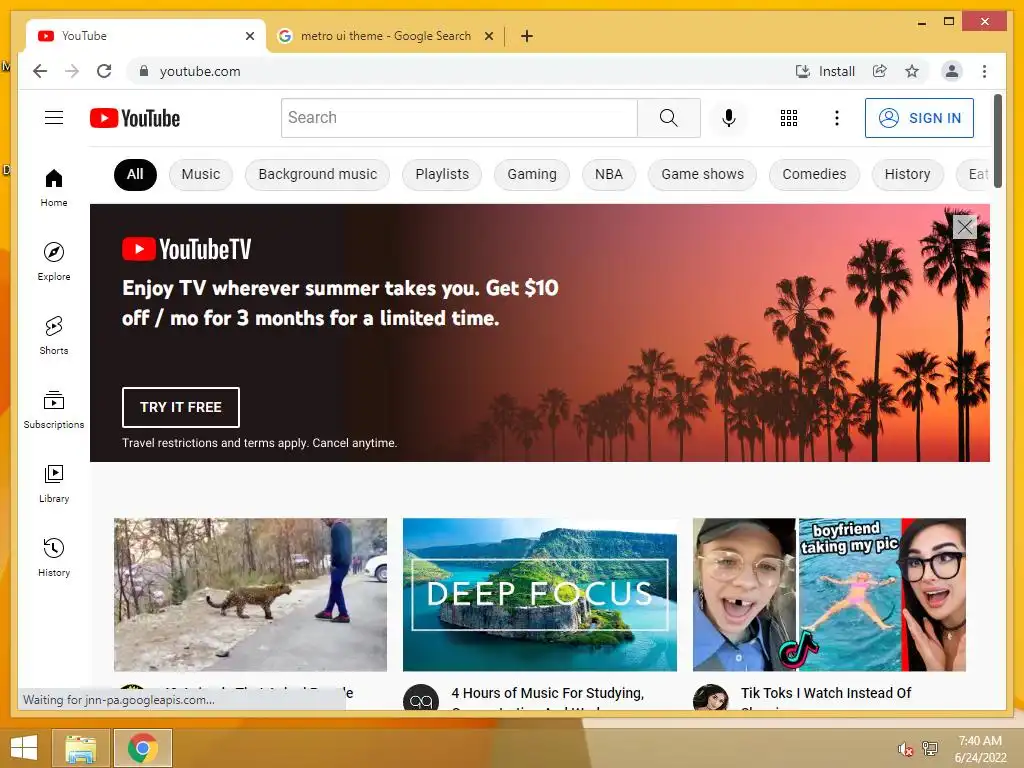Image resolution: width=1024 pixels, height=768 pixels.
Task: Click the address bar URL youtube.com
Action: [x=200, y=71]
